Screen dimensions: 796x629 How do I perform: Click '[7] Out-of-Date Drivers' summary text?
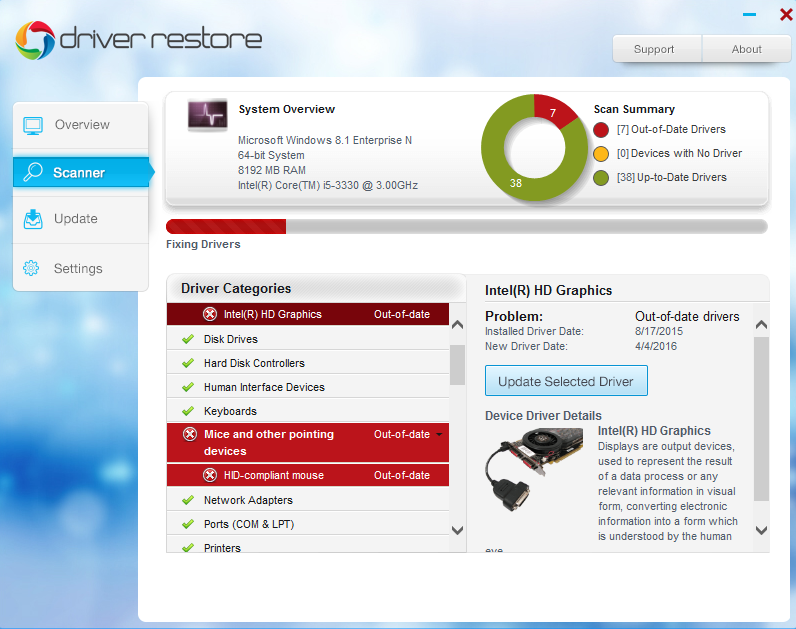coord(671,129)
